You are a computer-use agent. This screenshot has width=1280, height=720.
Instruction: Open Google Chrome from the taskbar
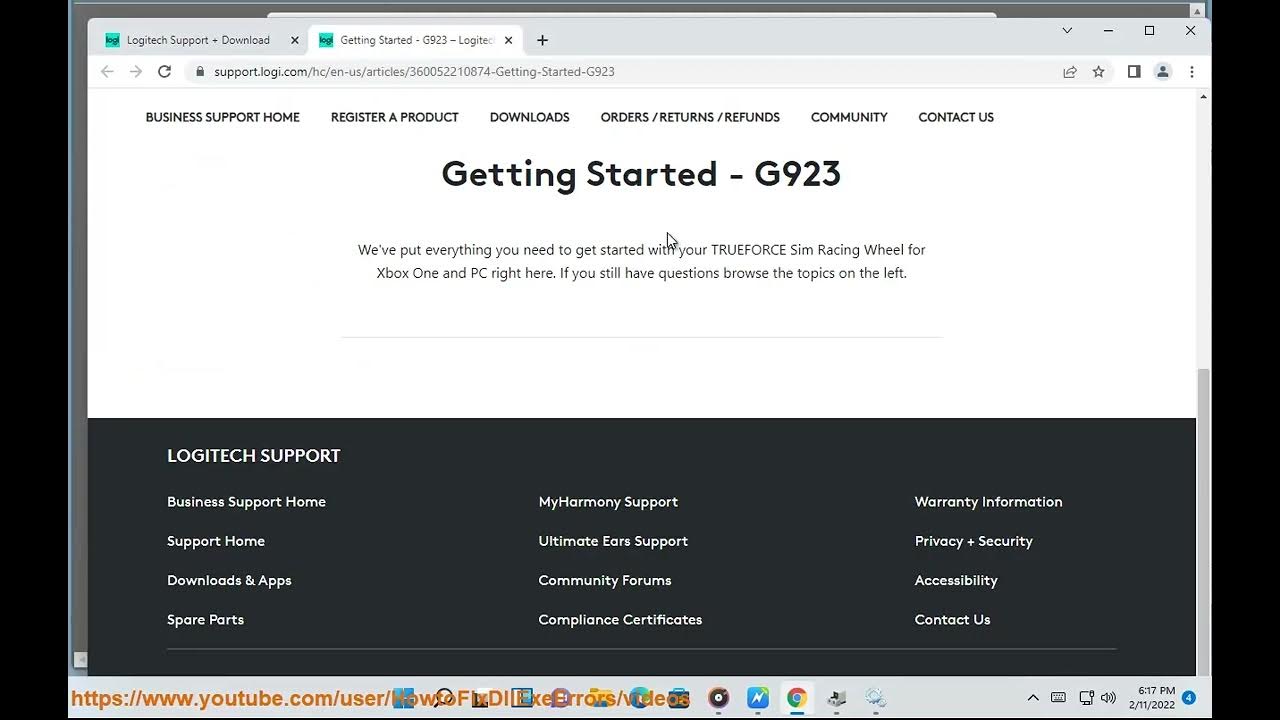(x=797, y=698)
